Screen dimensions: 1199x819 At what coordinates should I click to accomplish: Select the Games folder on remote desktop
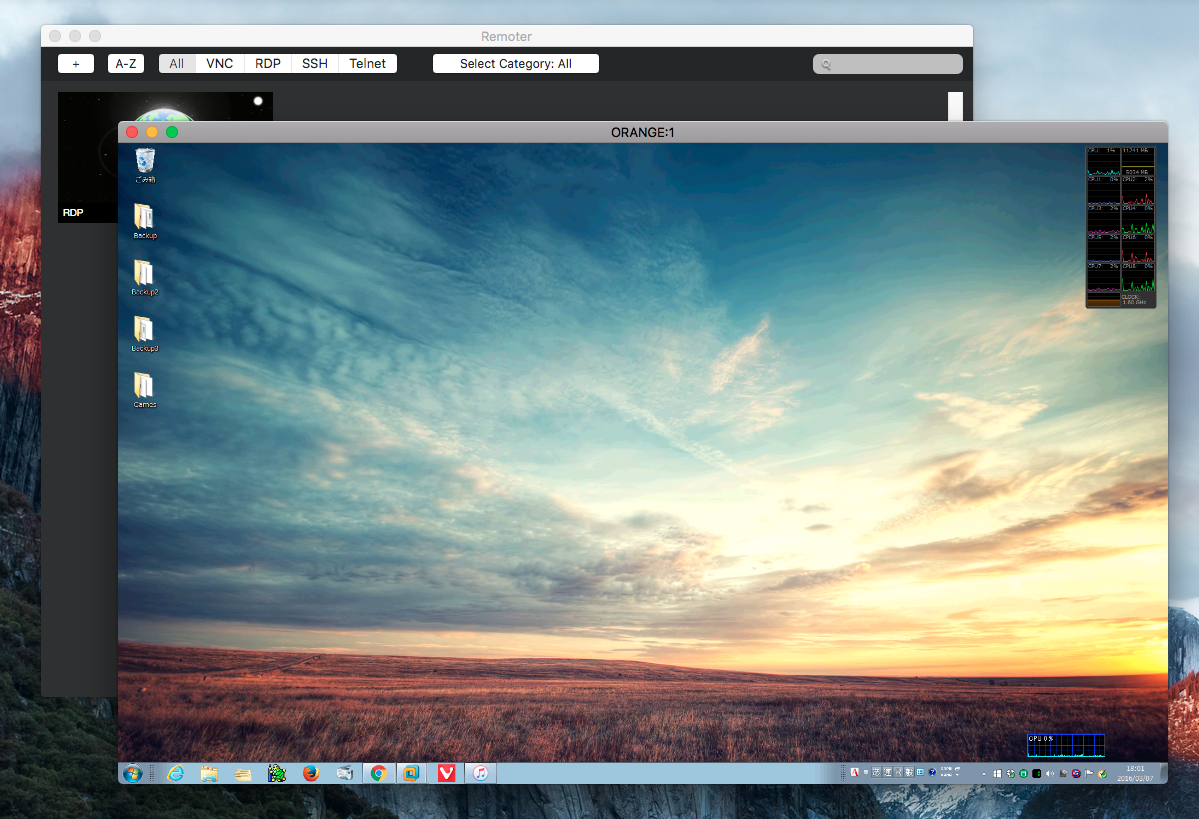click(145, 391)
